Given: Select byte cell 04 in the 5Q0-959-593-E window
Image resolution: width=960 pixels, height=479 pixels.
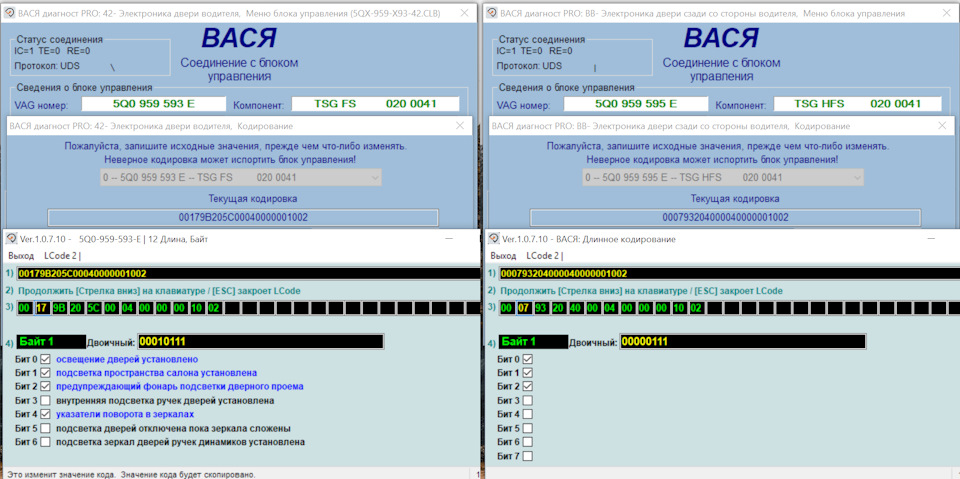Looking at the screenshot, I should point(127,308).
